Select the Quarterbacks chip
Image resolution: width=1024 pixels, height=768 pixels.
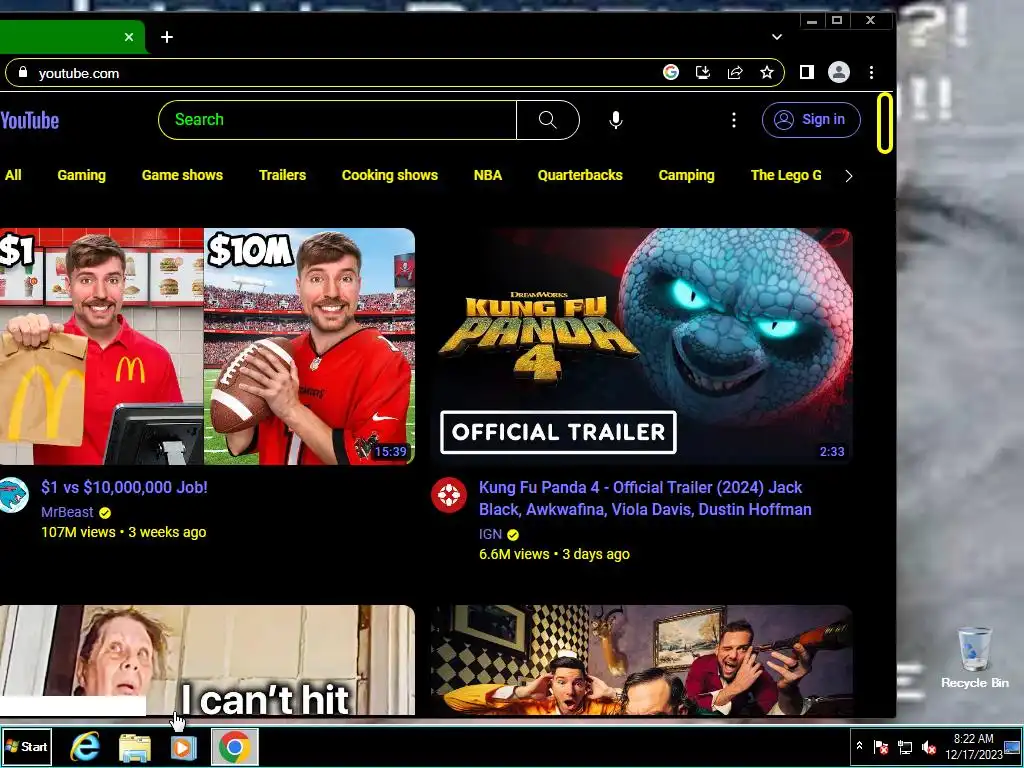coord(580,175)
